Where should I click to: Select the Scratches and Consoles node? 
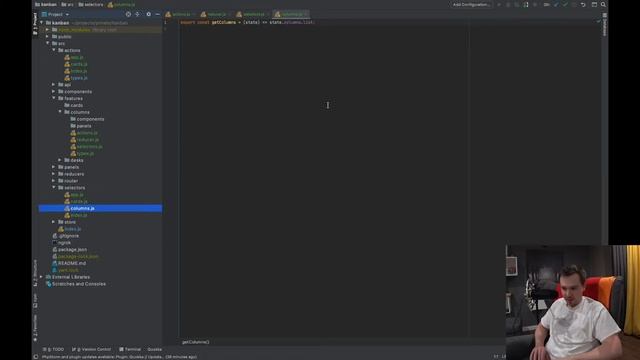pos(76,284)
